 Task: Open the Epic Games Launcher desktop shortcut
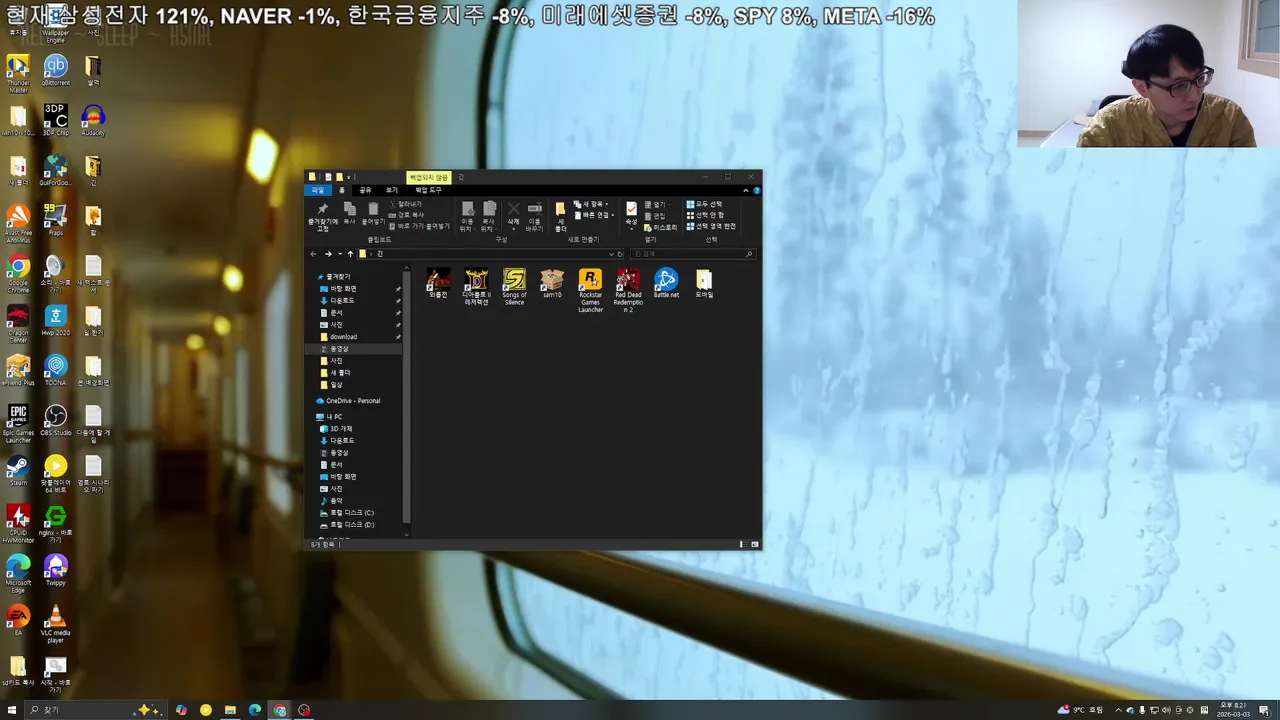[x=18, y=424]
